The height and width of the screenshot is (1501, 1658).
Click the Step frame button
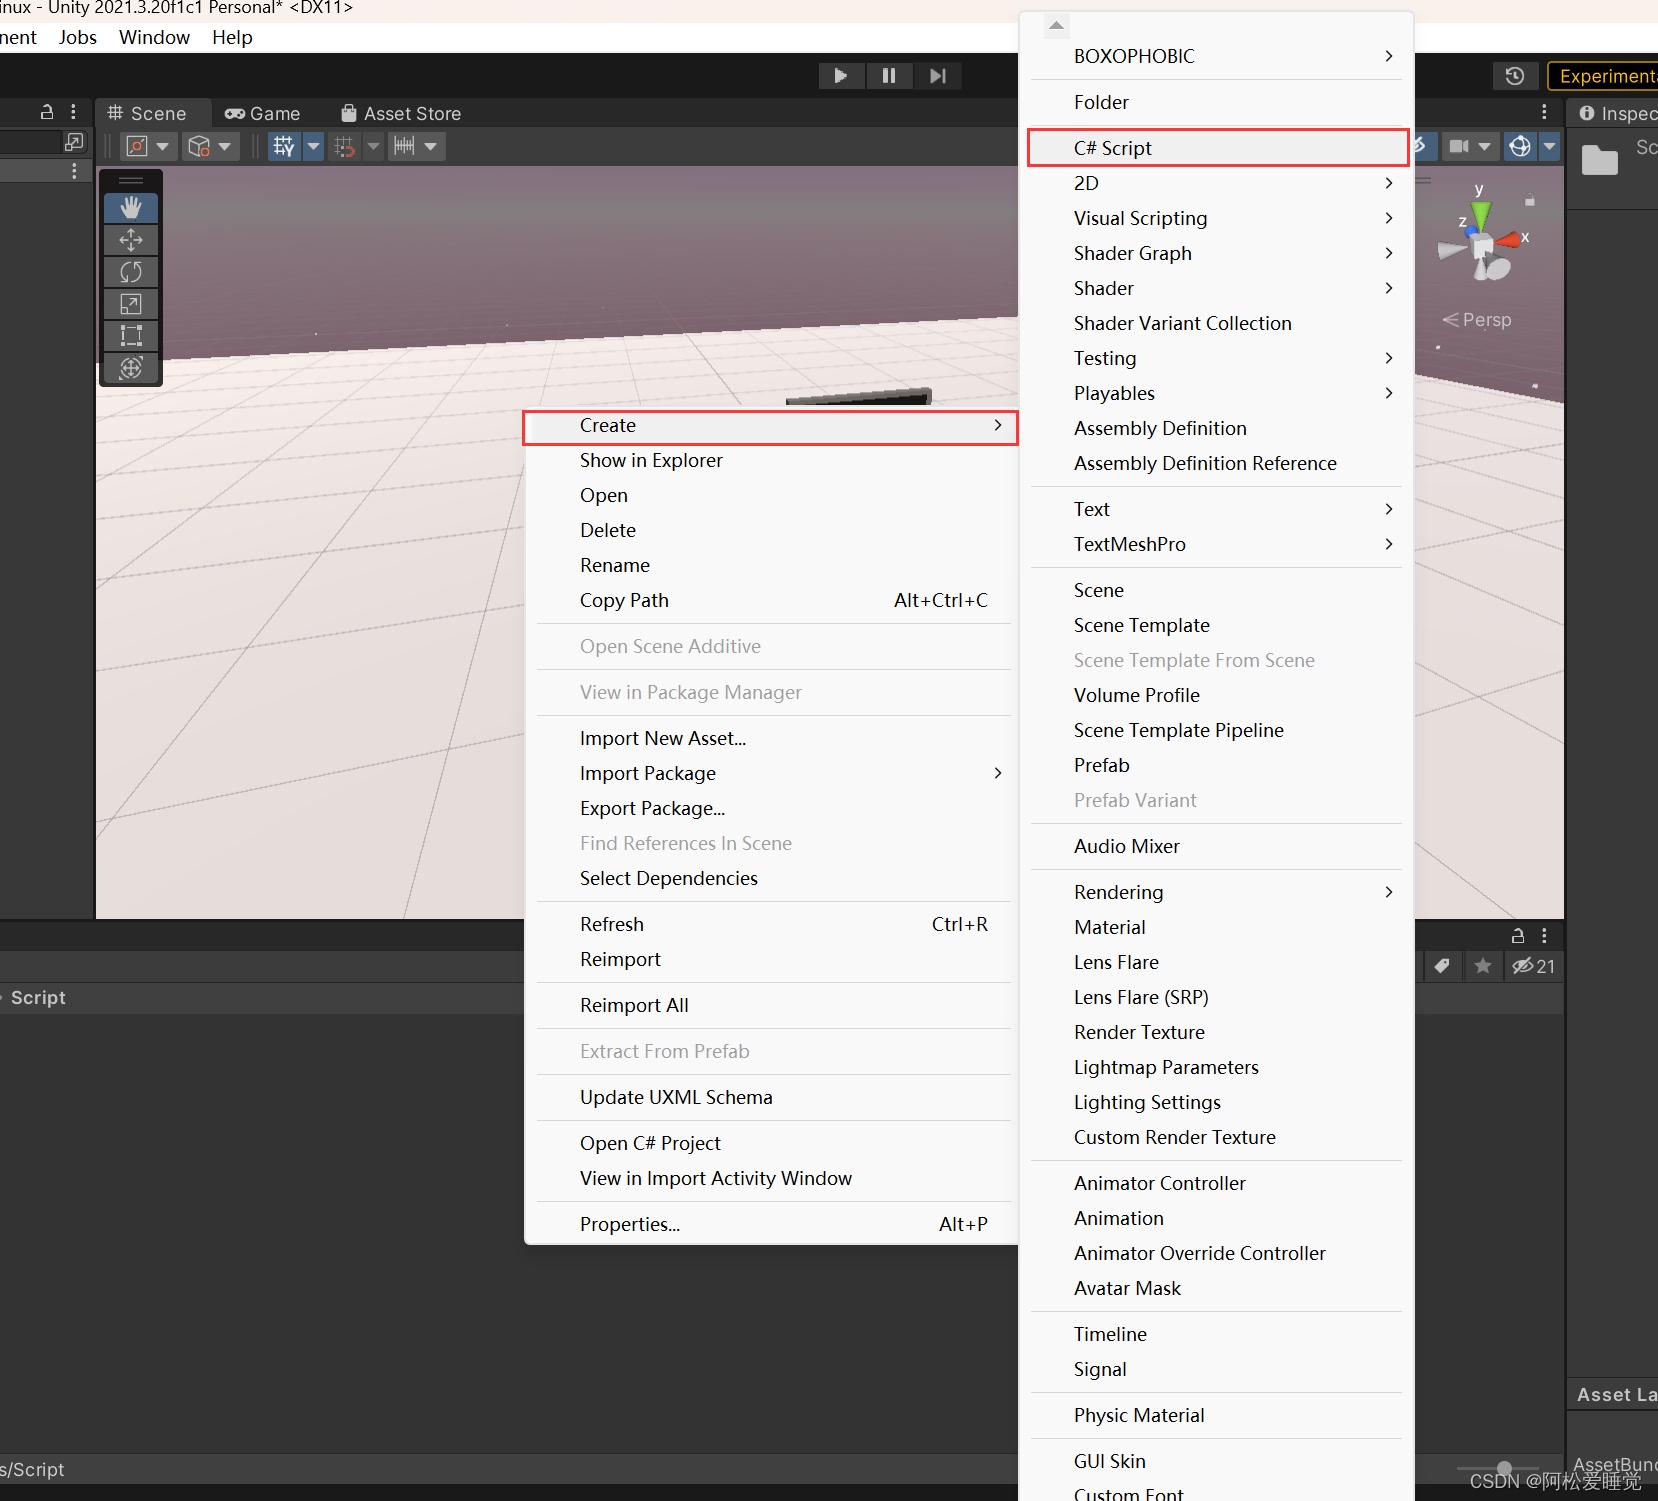tap(937, 76)
